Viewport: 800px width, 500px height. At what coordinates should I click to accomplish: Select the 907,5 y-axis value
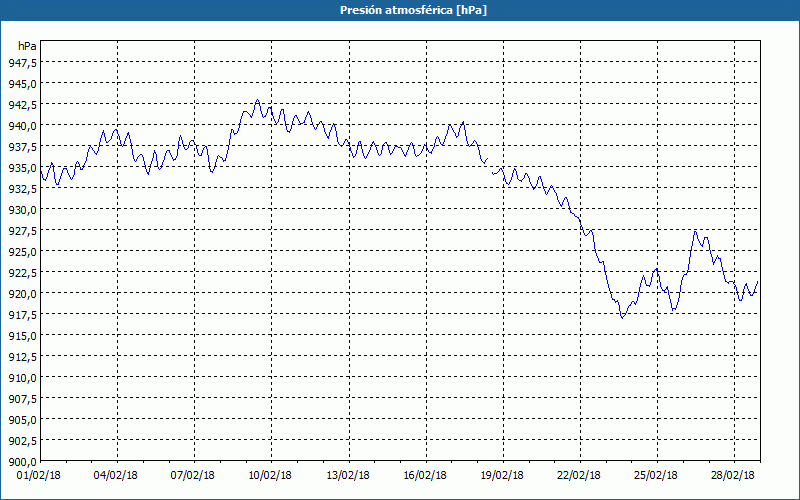(x=22, y=398)
